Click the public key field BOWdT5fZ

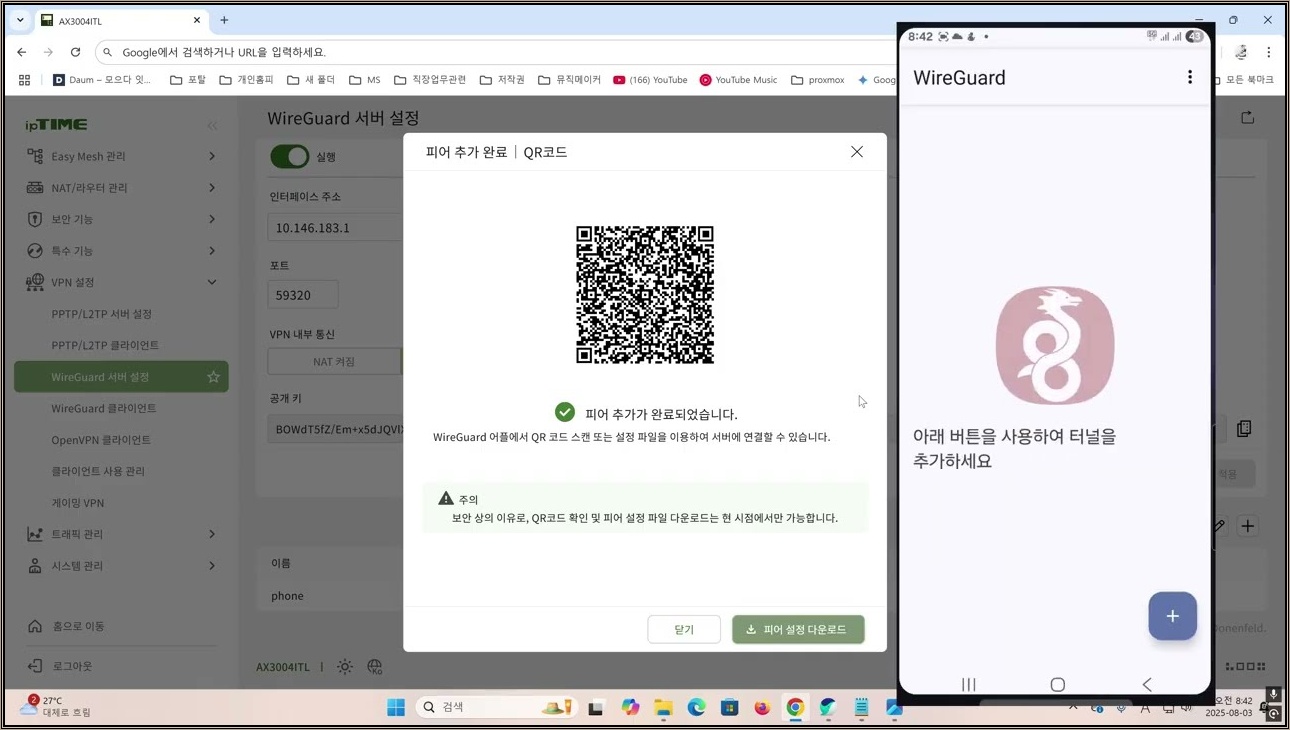pyautogui.click(x=336, y=429)
